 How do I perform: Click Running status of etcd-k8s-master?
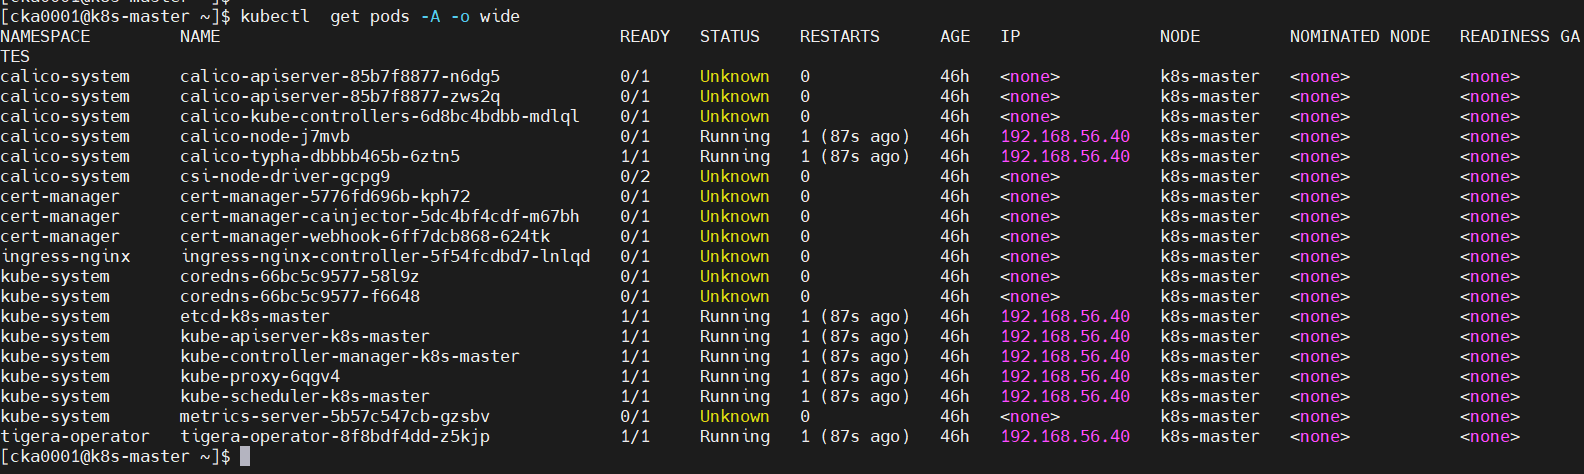(735, 316)
